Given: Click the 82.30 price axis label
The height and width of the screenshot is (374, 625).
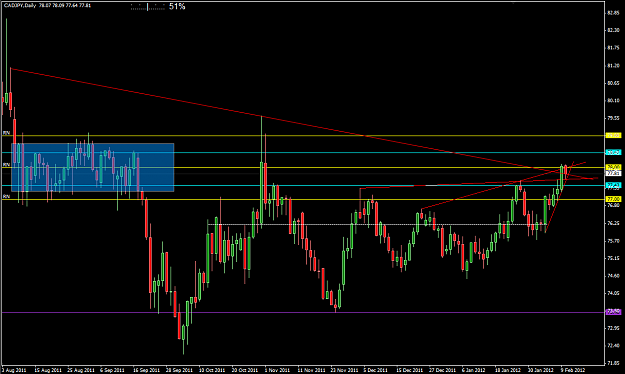Looking at the screenshot, I should tap(613, 30).
